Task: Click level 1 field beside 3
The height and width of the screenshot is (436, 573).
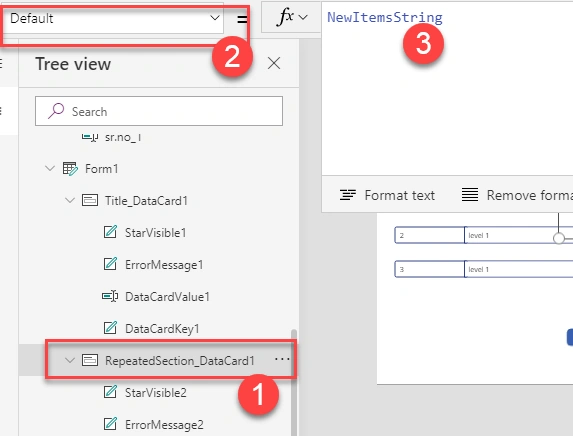Action: (x=519, y=269)
